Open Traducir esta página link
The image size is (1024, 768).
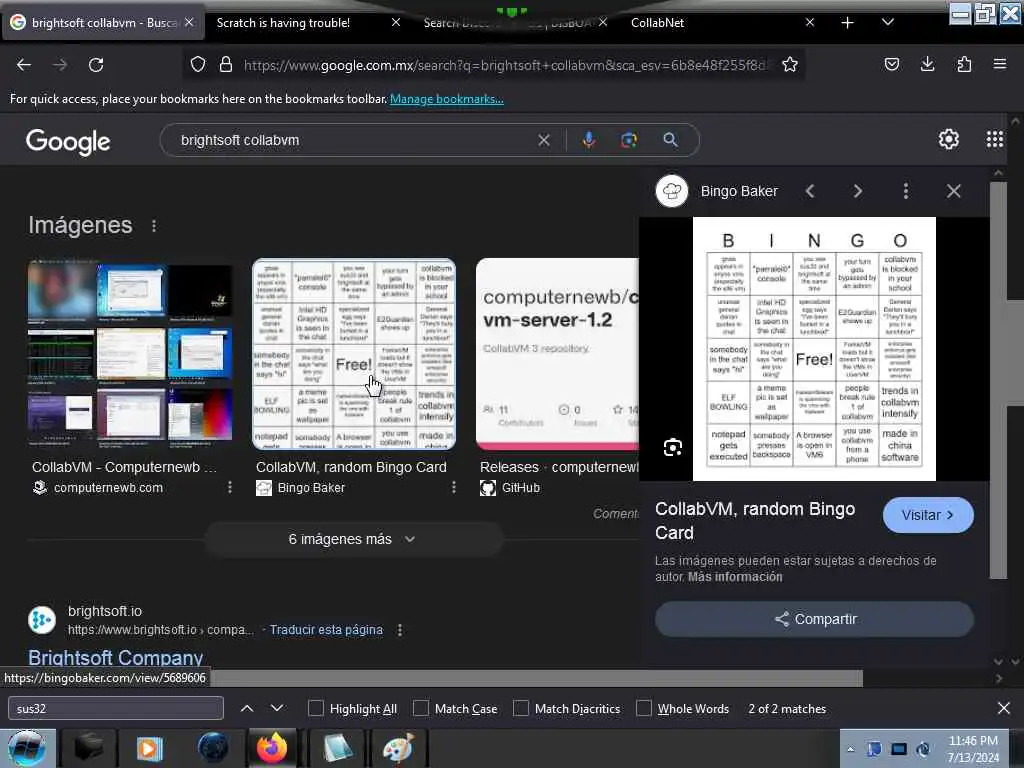click(326, 630)
